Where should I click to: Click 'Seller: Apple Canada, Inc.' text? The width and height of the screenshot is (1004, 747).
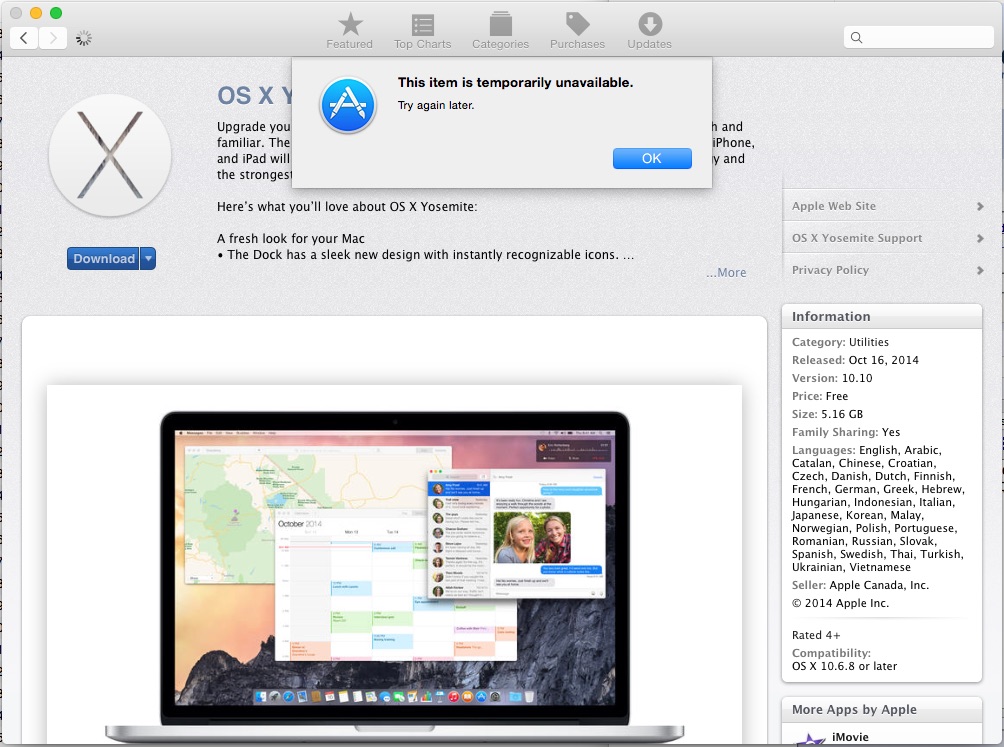[x=860, y=585]
